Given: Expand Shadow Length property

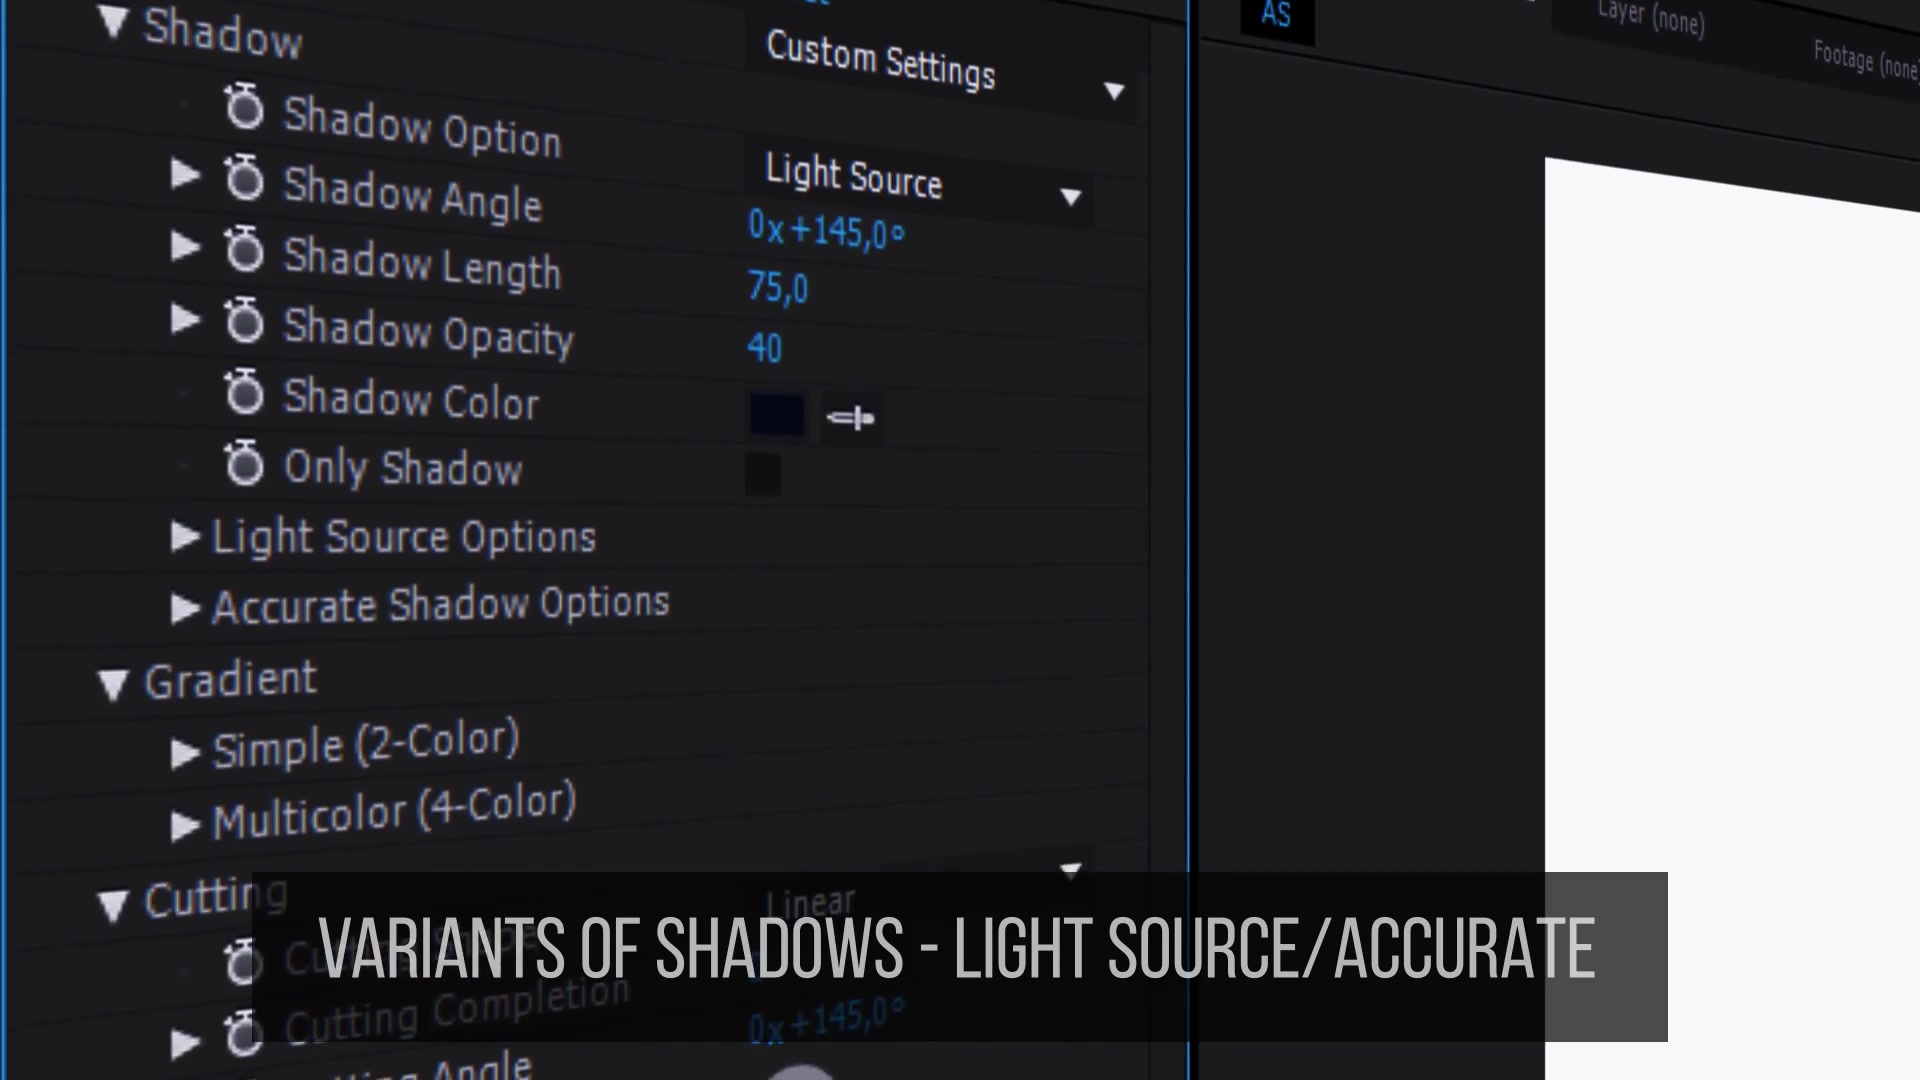Looking at the screenshot, I should [185, 246].
